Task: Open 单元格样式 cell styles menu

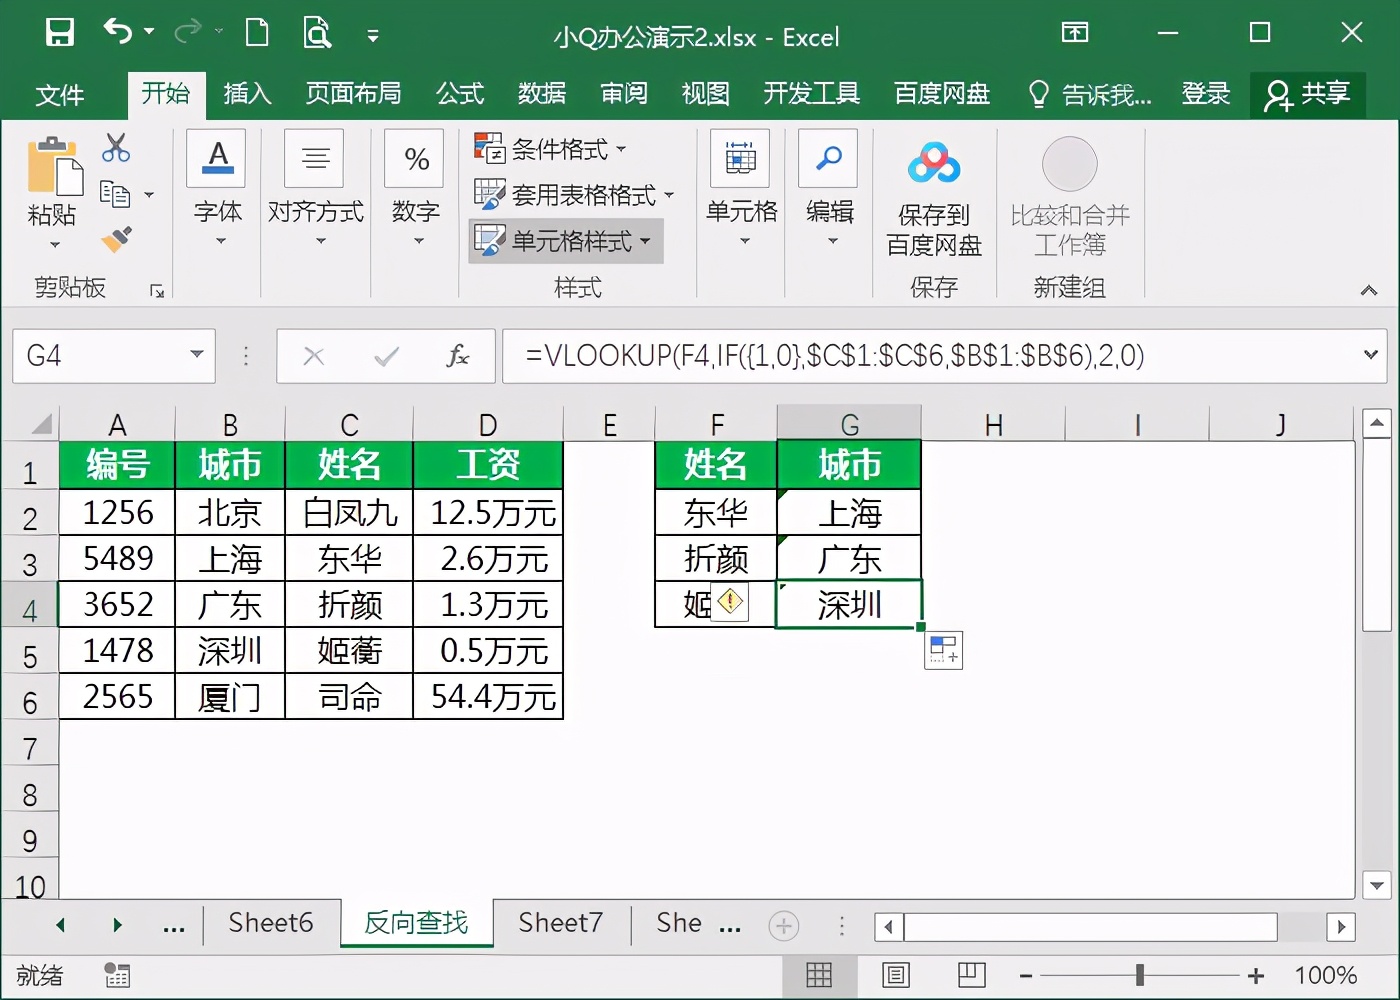Action: pos(566,241)
